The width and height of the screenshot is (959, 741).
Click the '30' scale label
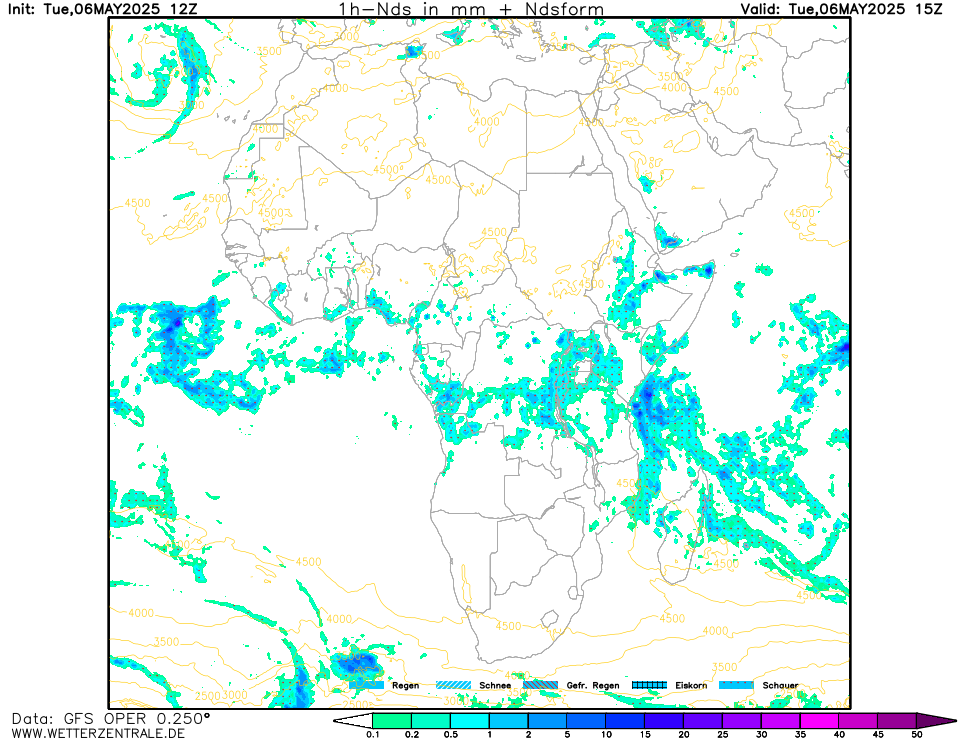click(761, 735)
